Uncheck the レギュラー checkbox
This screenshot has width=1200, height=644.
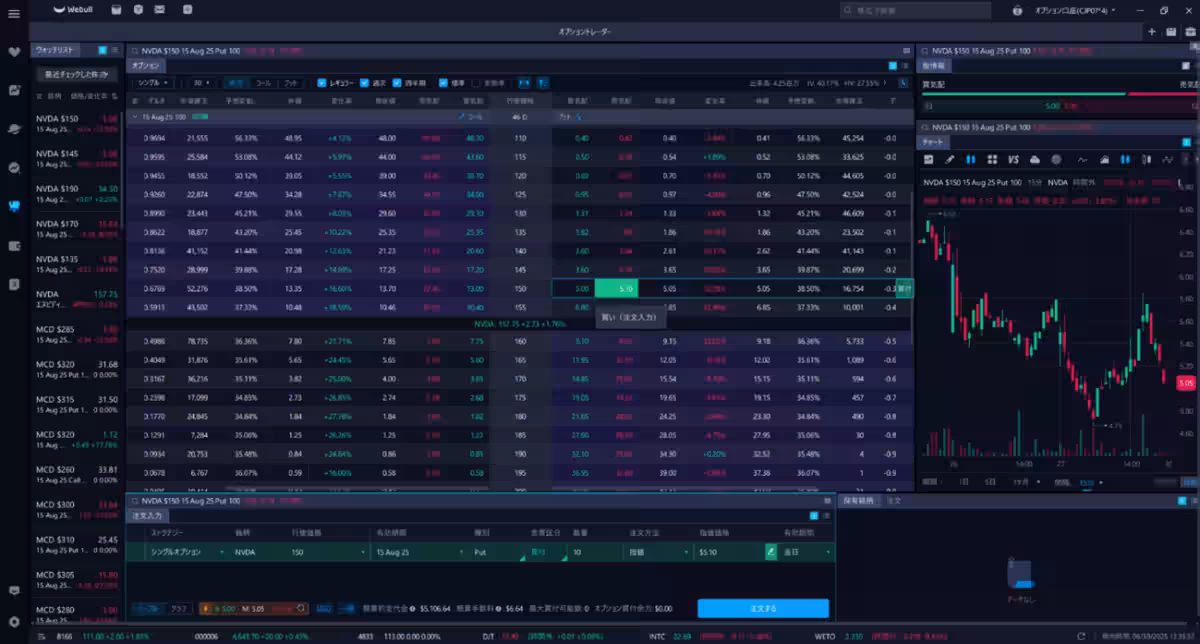322,83
